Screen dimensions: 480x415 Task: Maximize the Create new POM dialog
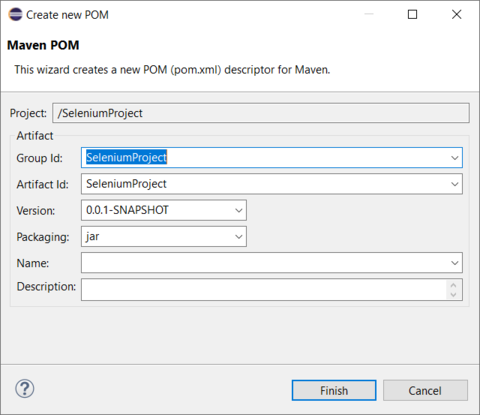412,14
